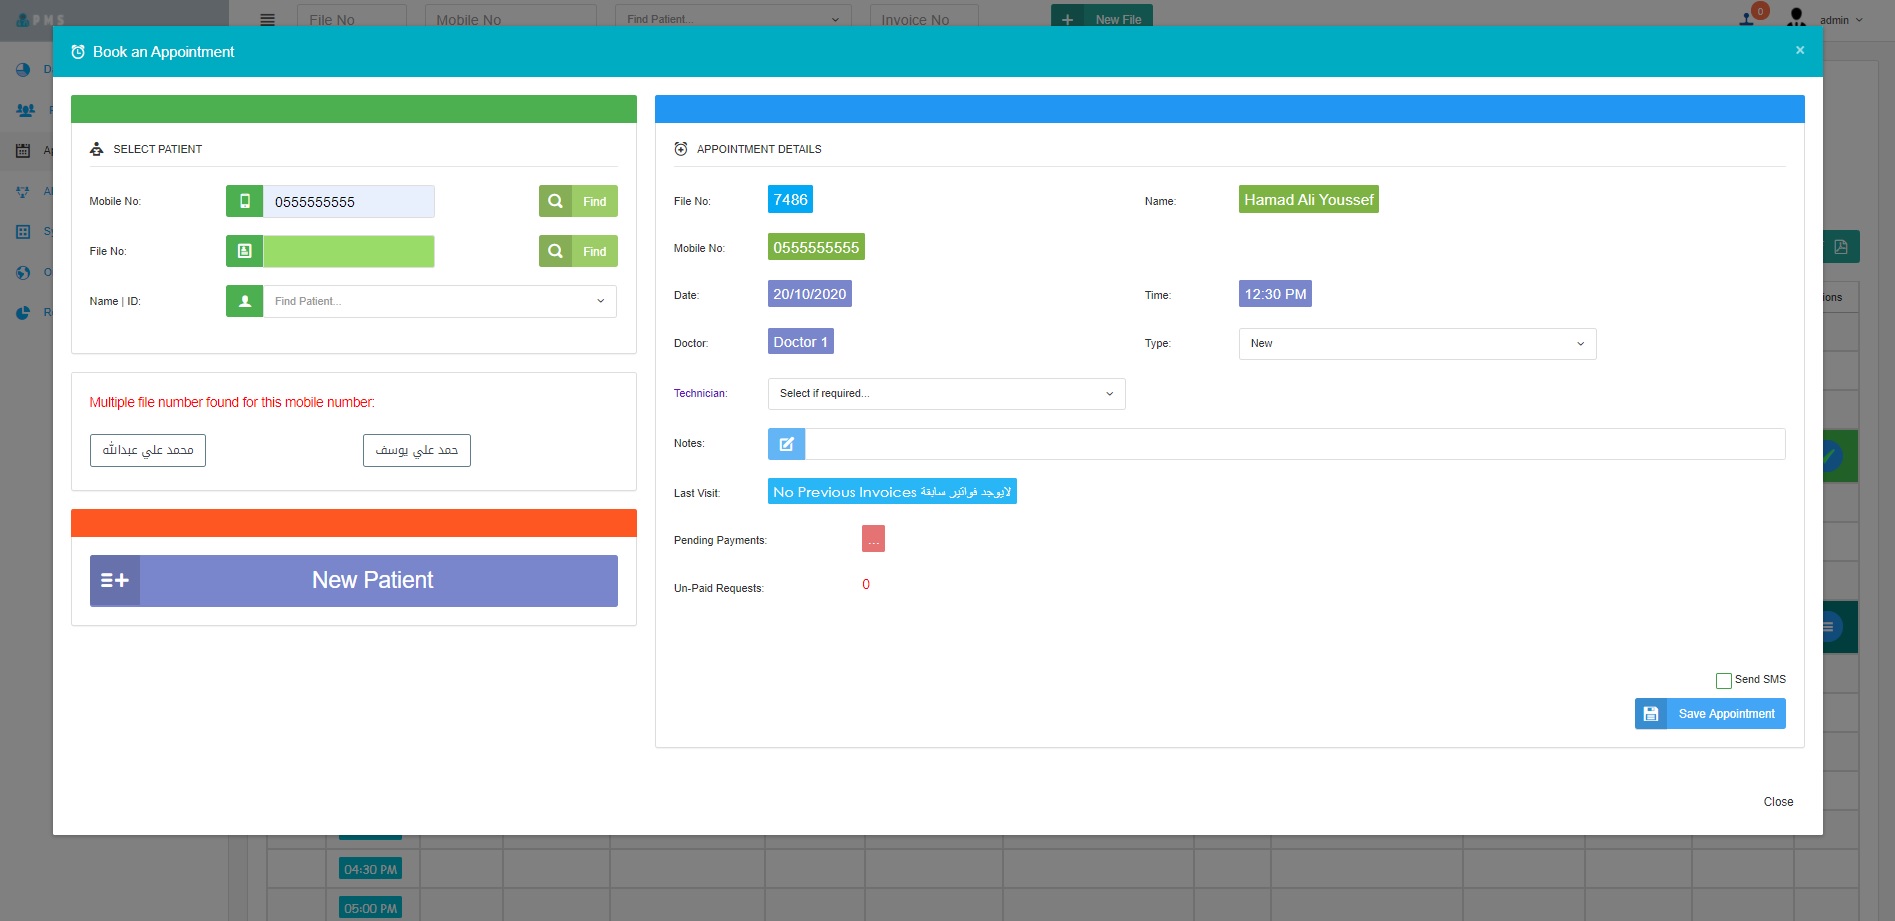Choose patient حمد علي يوسف
The image size is (1895, 921).
point(416,451)
